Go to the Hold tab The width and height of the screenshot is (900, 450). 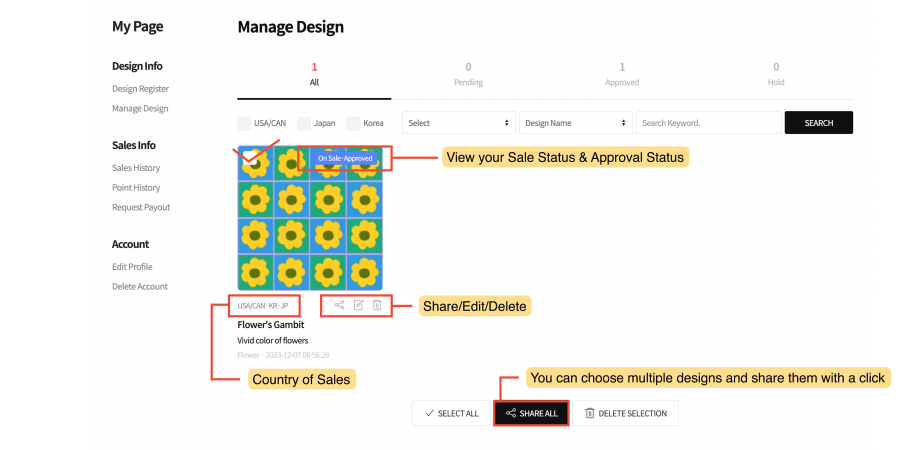[776, 74]
